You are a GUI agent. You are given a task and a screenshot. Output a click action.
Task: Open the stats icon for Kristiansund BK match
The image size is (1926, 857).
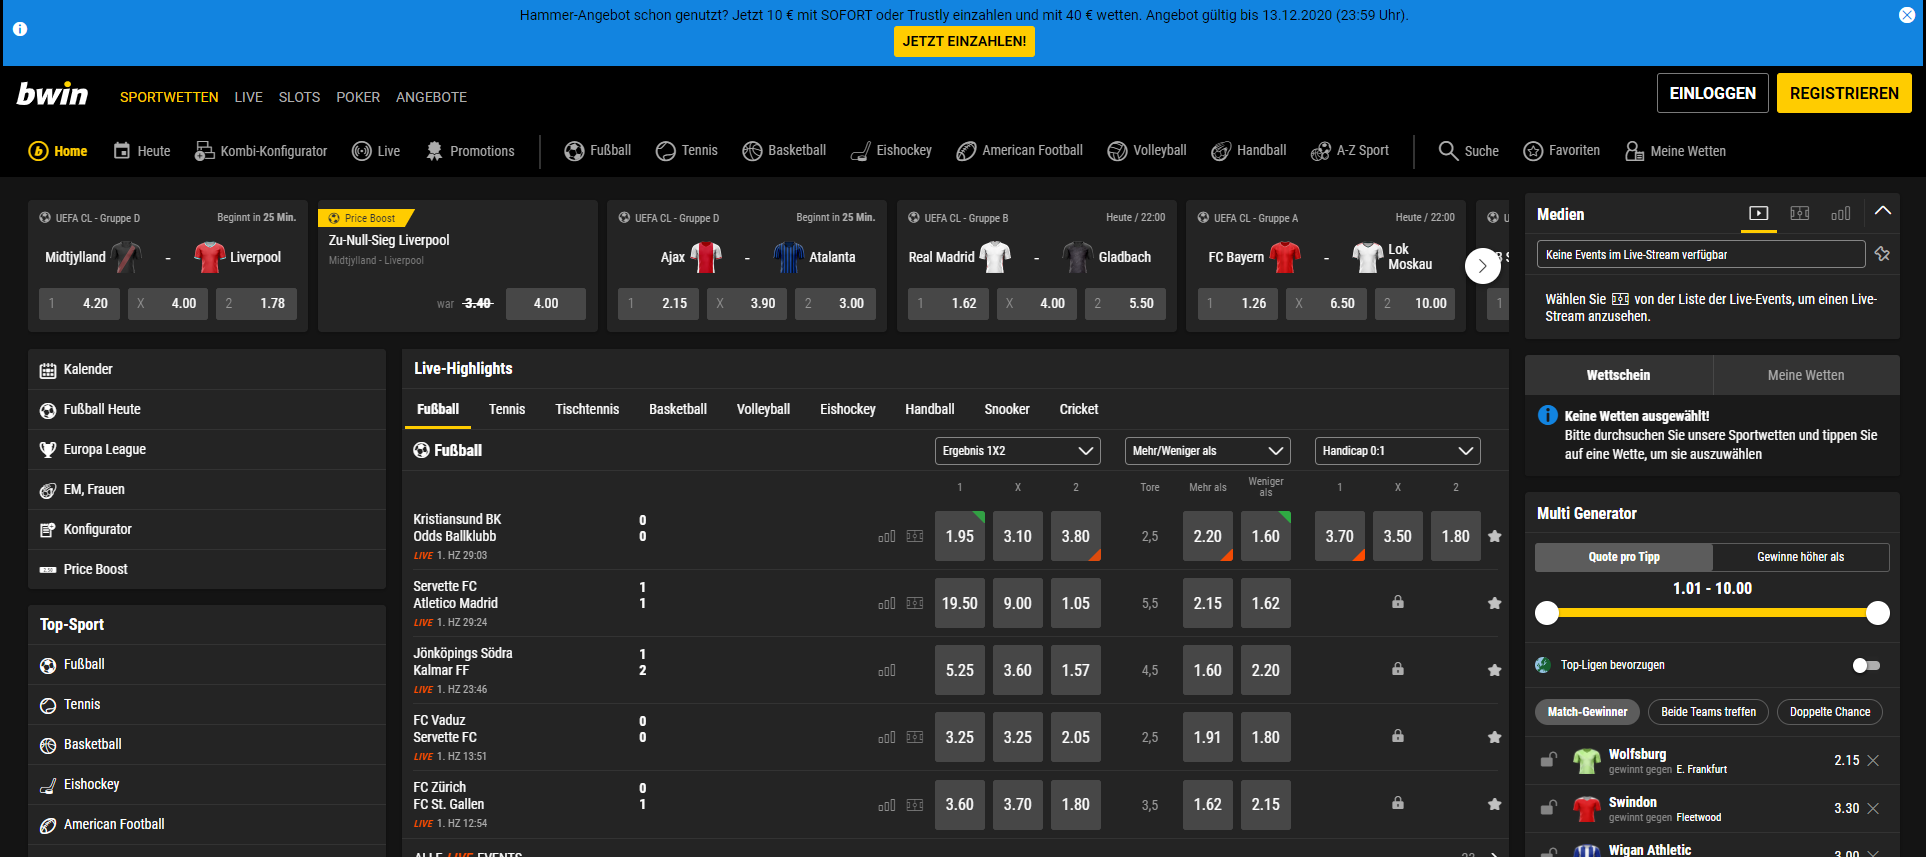887,537
